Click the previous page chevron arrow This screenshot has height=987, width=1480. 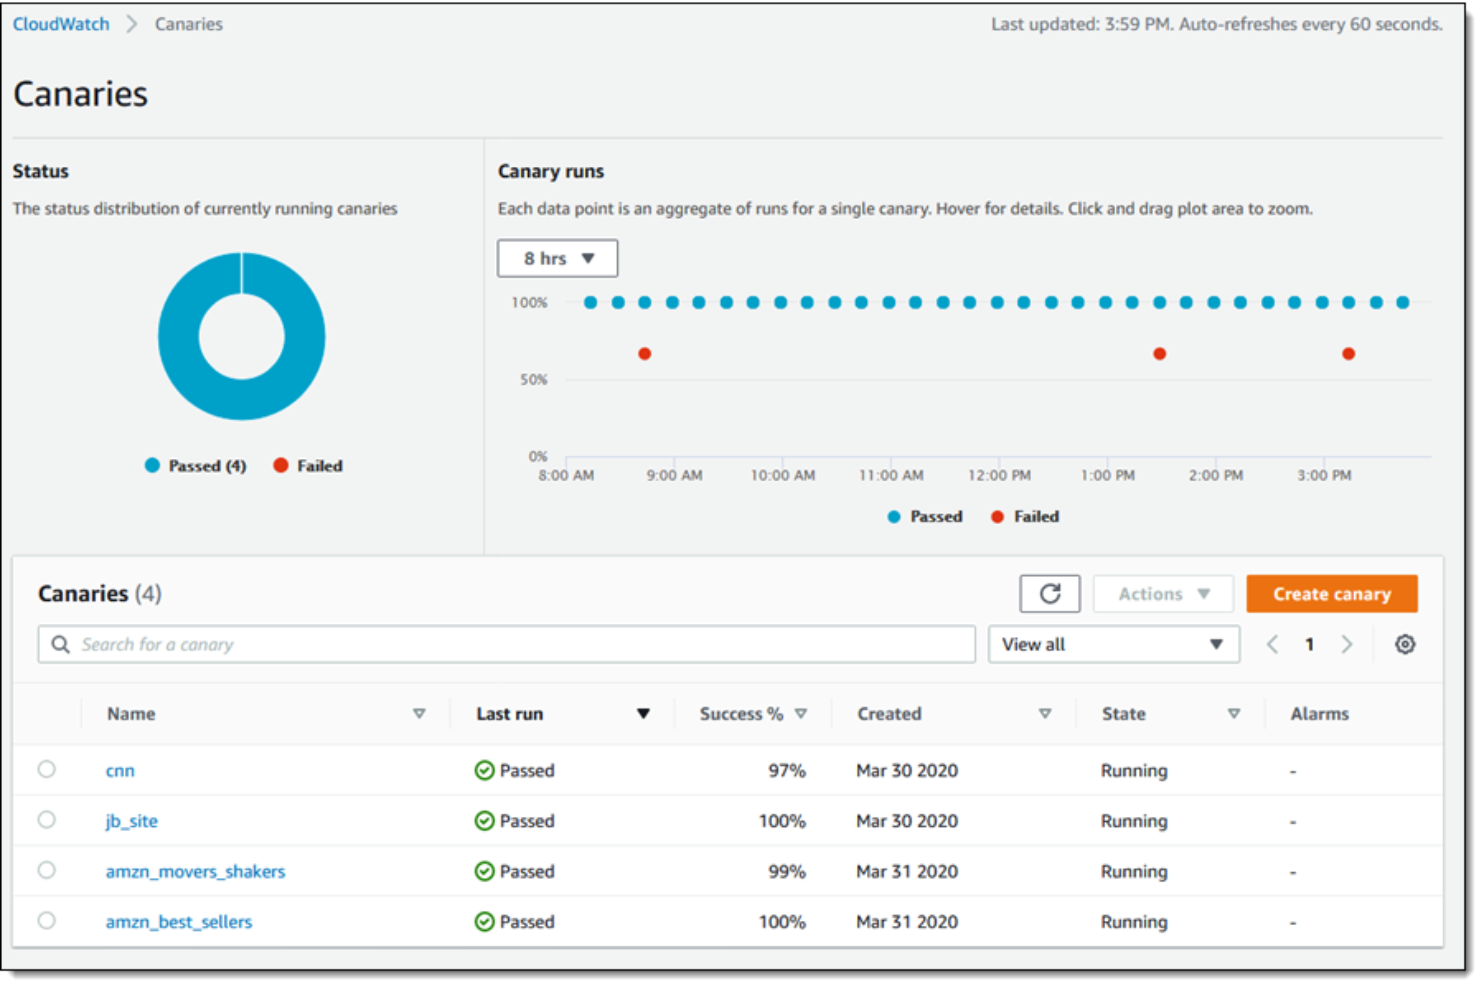click(1272, 644)
